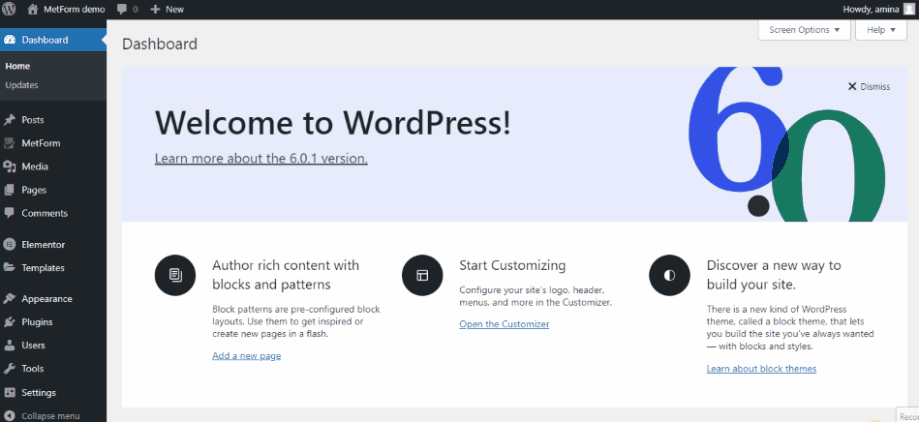Click the half-circle icon for block themes
The width and height of the screenshot is (919, 422).
coord(669,275)
